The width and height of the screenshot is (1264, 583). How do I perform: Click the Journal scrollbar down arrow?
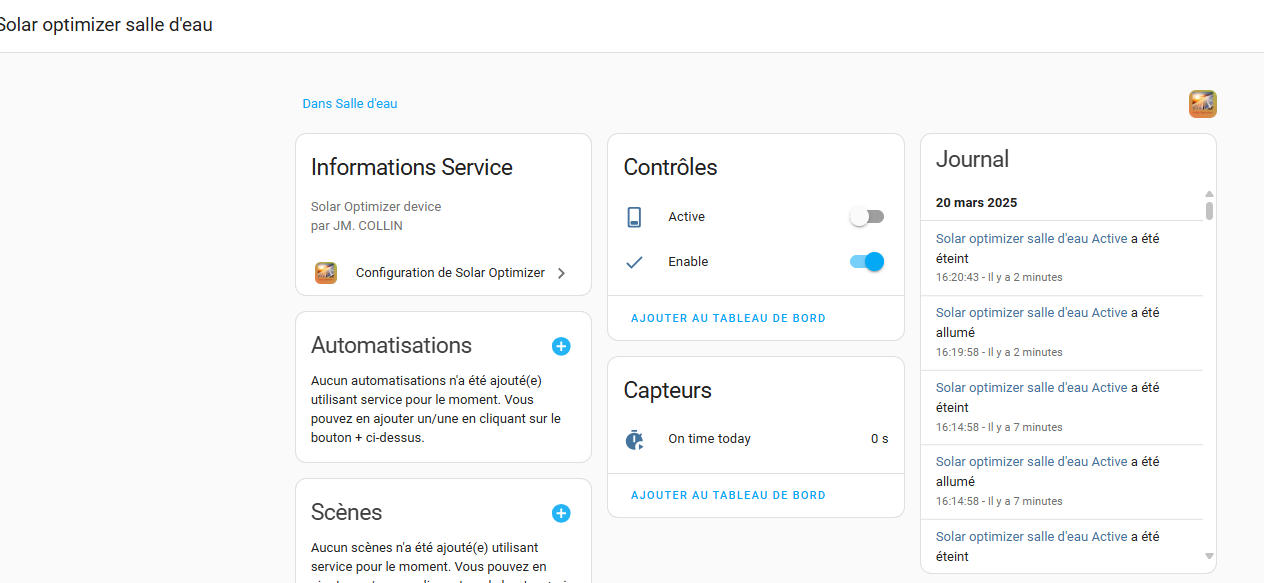[1209, 556]
